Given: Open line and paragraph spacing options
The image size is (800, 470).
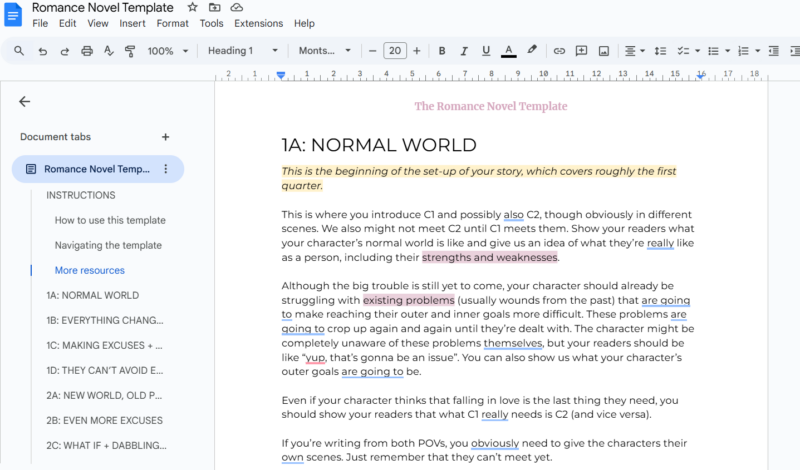Looking at the screenshot, I should (x=660, y=51).
